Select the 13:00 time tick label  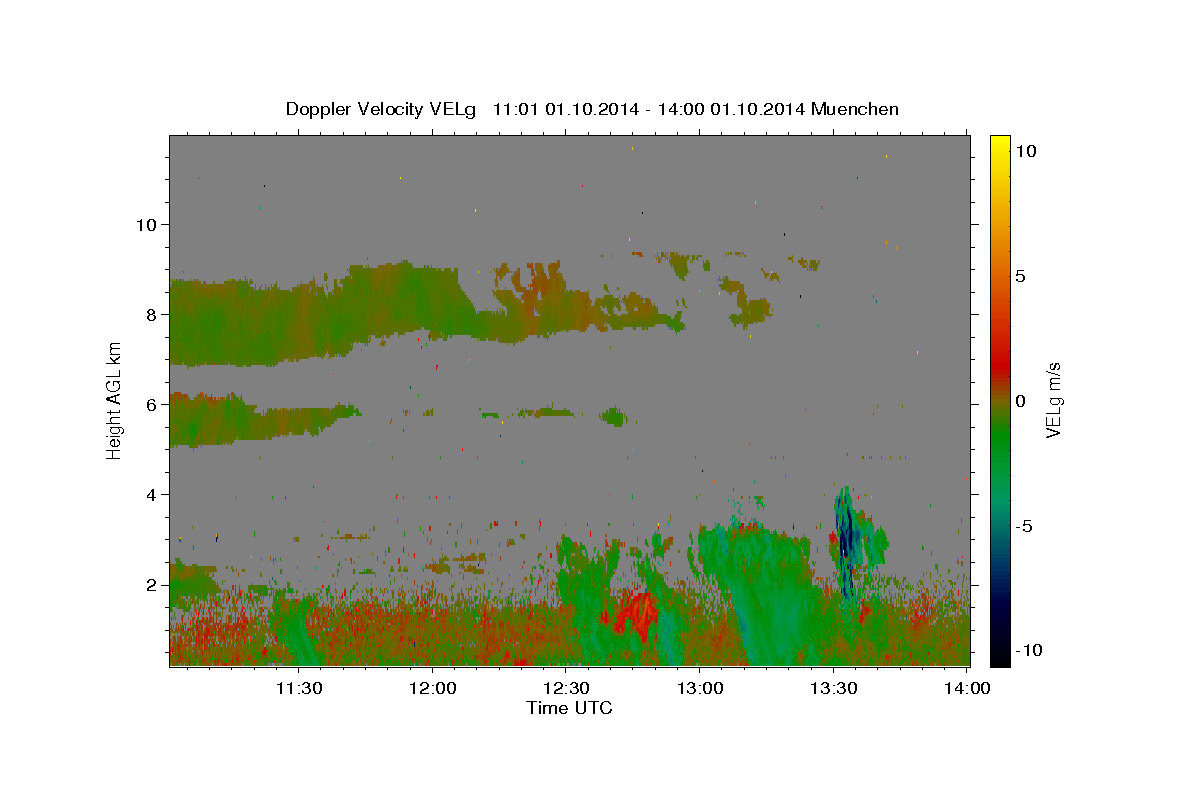pos(701,689)
